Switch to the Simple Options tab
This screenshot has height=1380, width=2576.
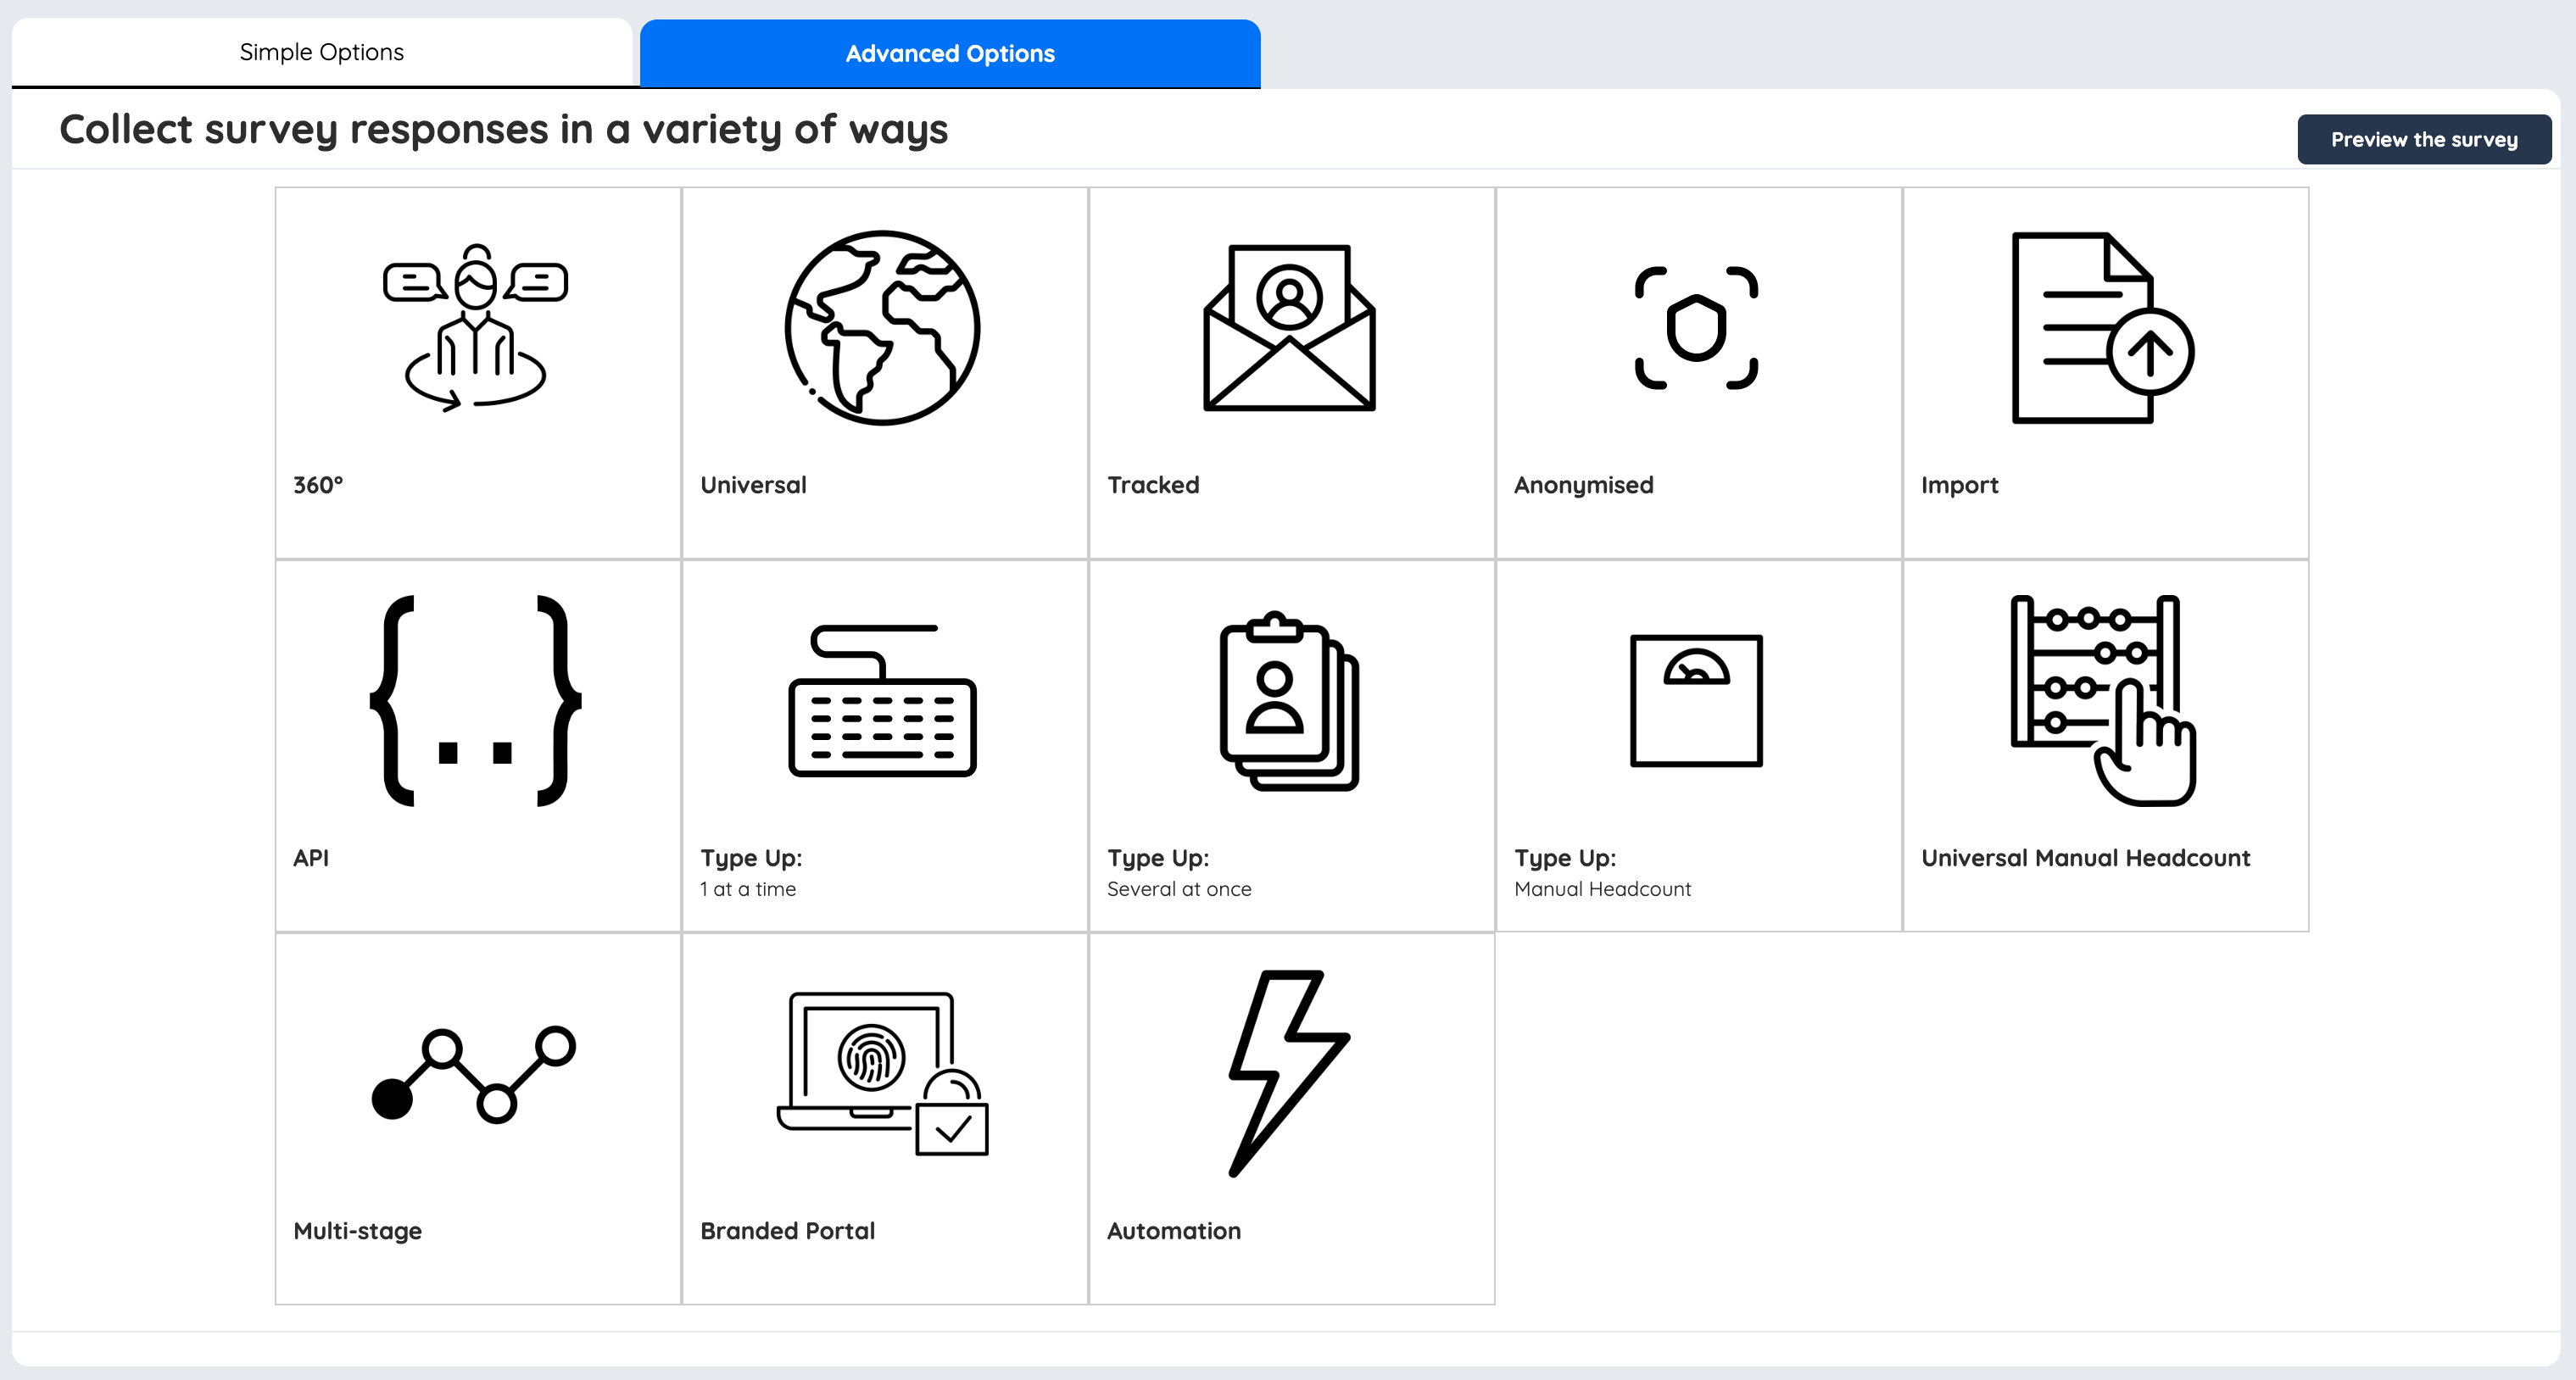click(x=322, y=52)
